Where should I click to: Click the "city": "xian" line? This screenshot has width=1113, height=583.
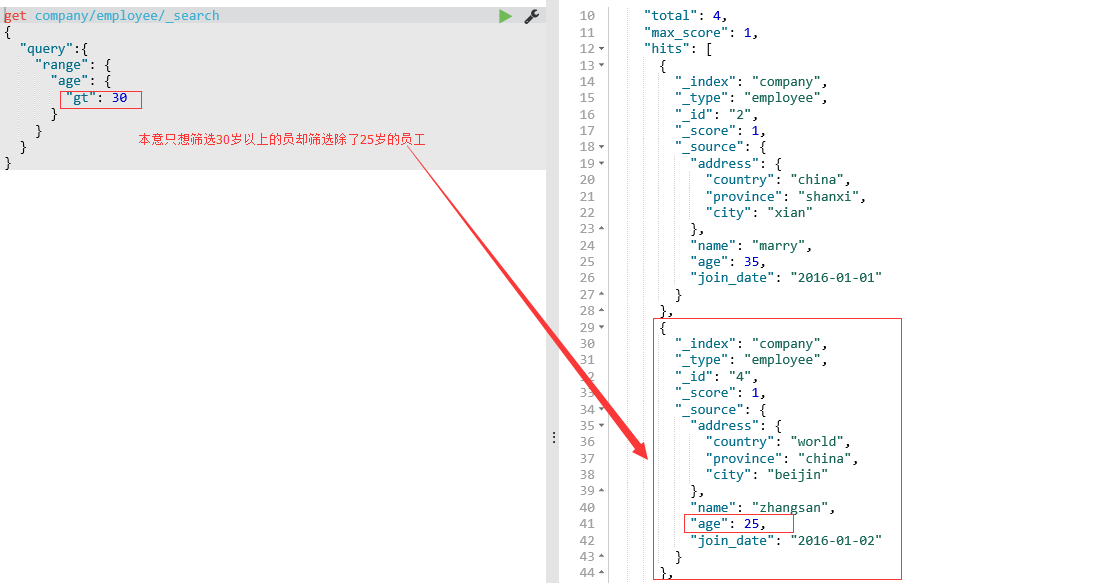click(759, 213)
